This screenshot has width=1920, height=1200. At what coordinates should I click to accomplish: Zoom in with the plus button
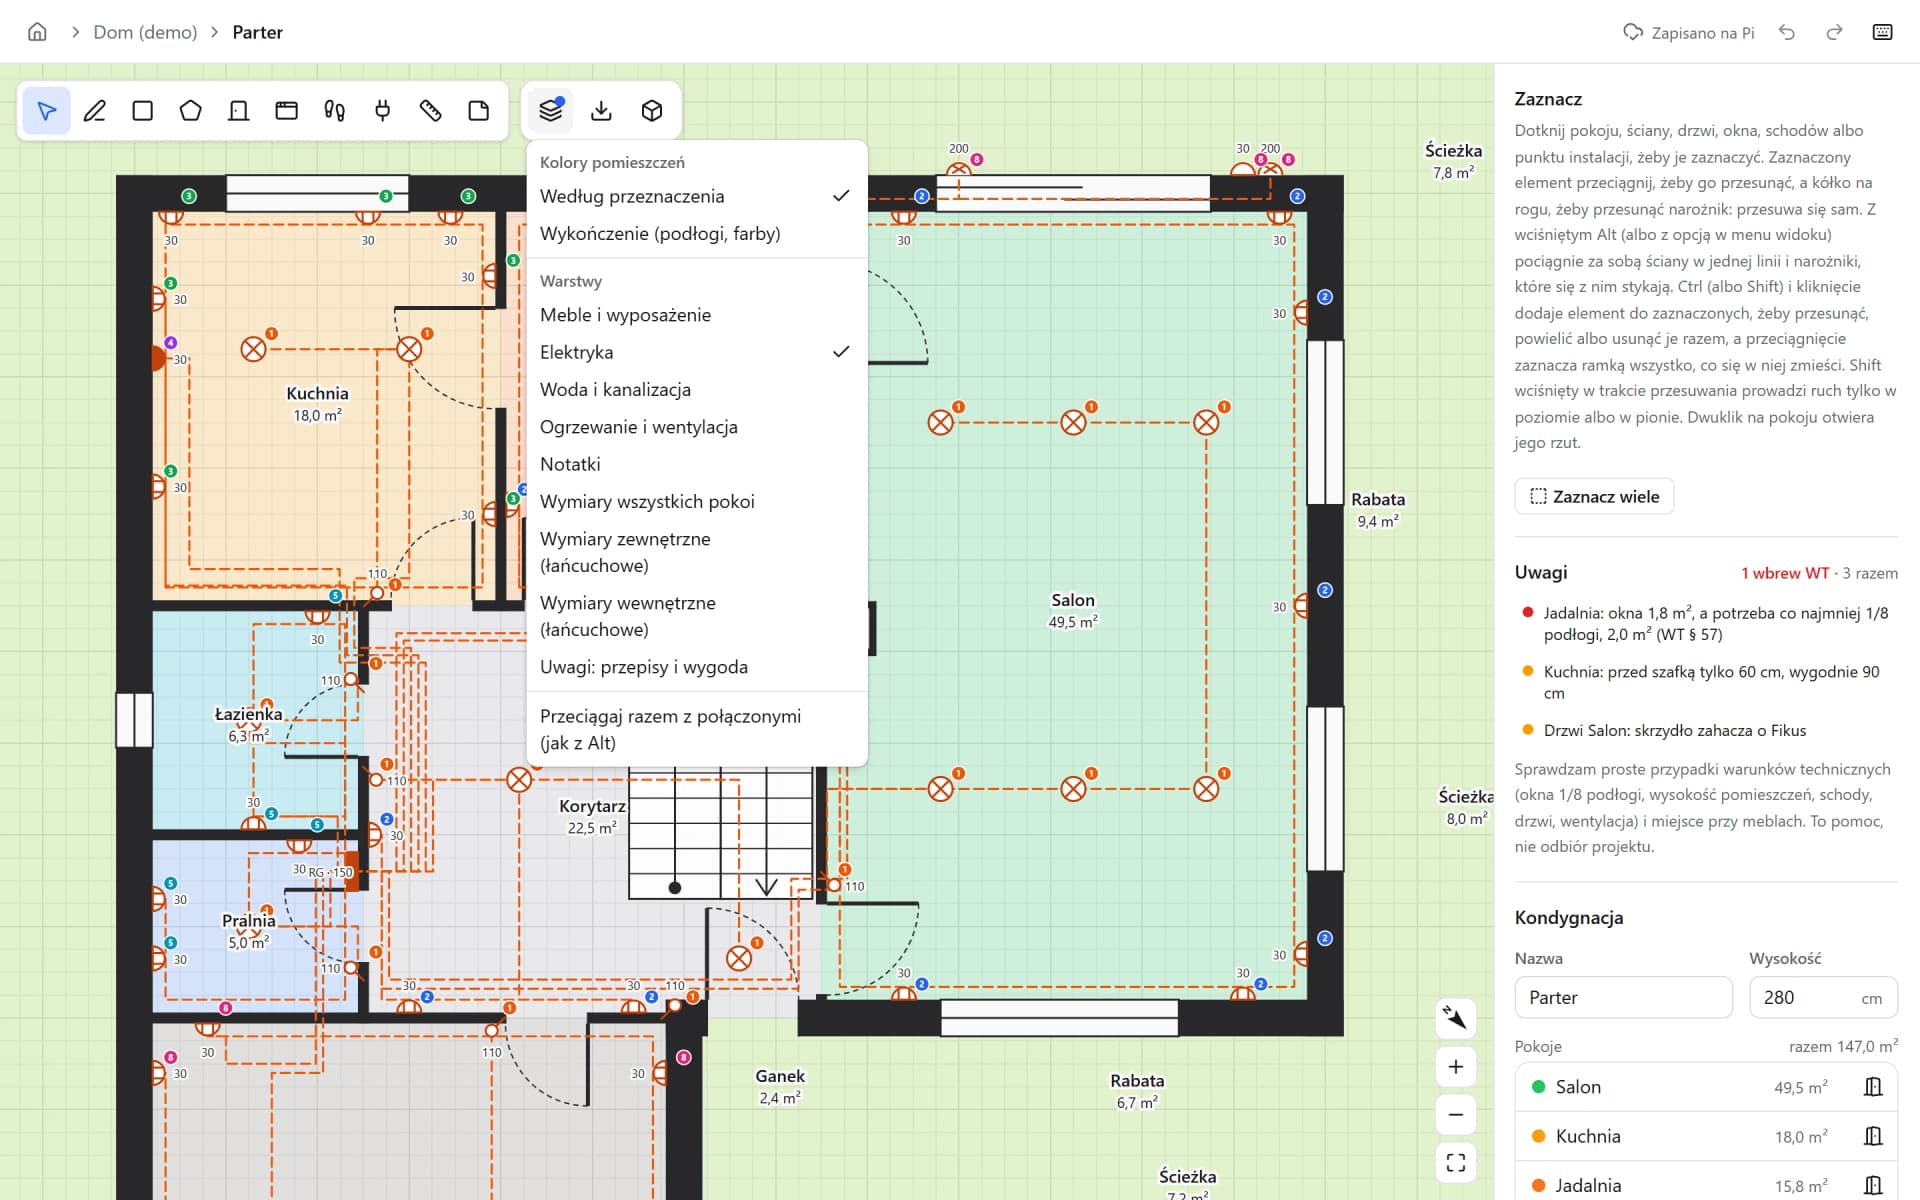[x=1456, y=1067]
